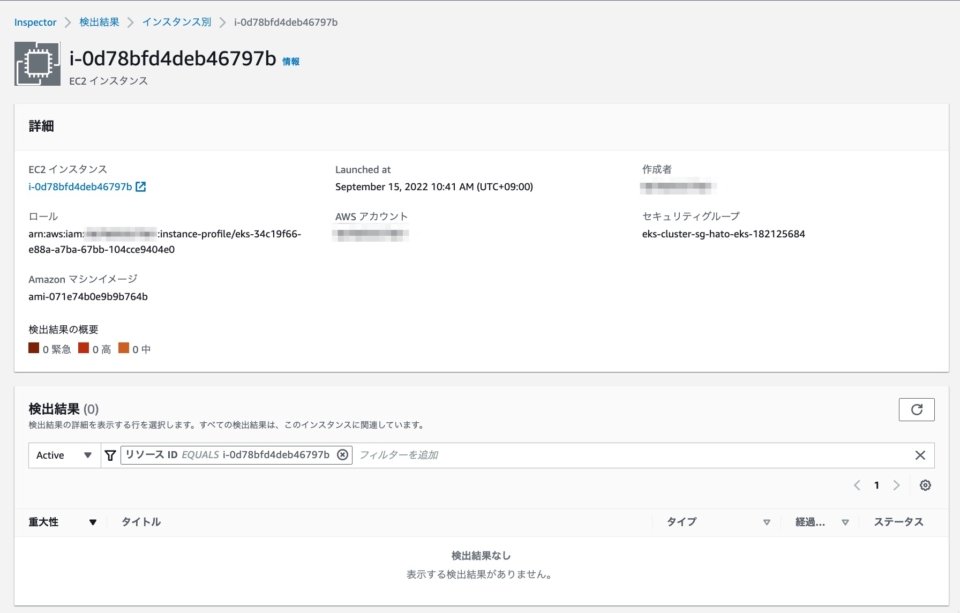Click the フィルターを追加 input field
960x613 pixels.
click(420, 455)
